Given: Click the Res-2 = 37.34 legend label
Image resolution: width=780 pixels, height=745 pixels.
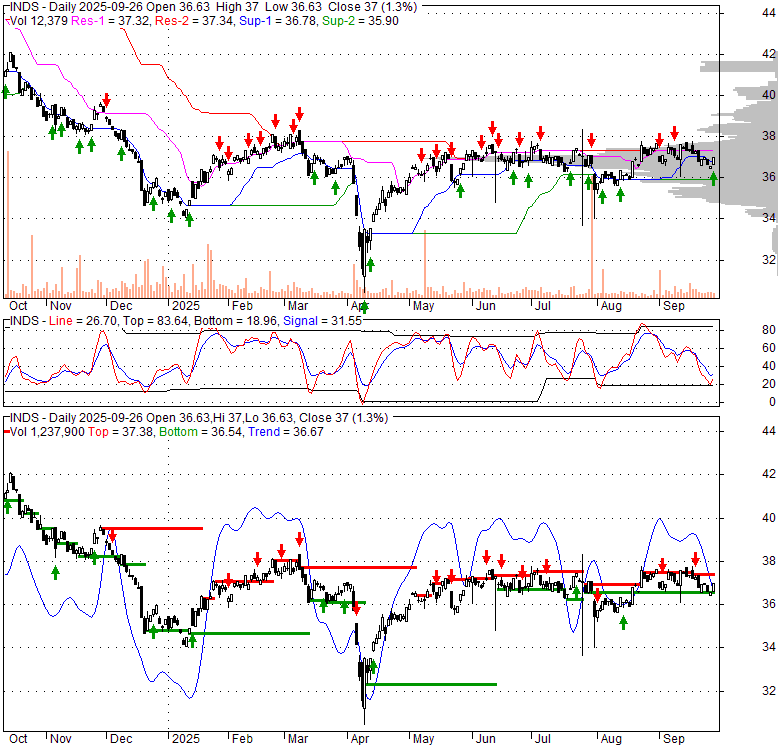Looking at the screenshot, I should pyautogui.click(x=194, y=20).
